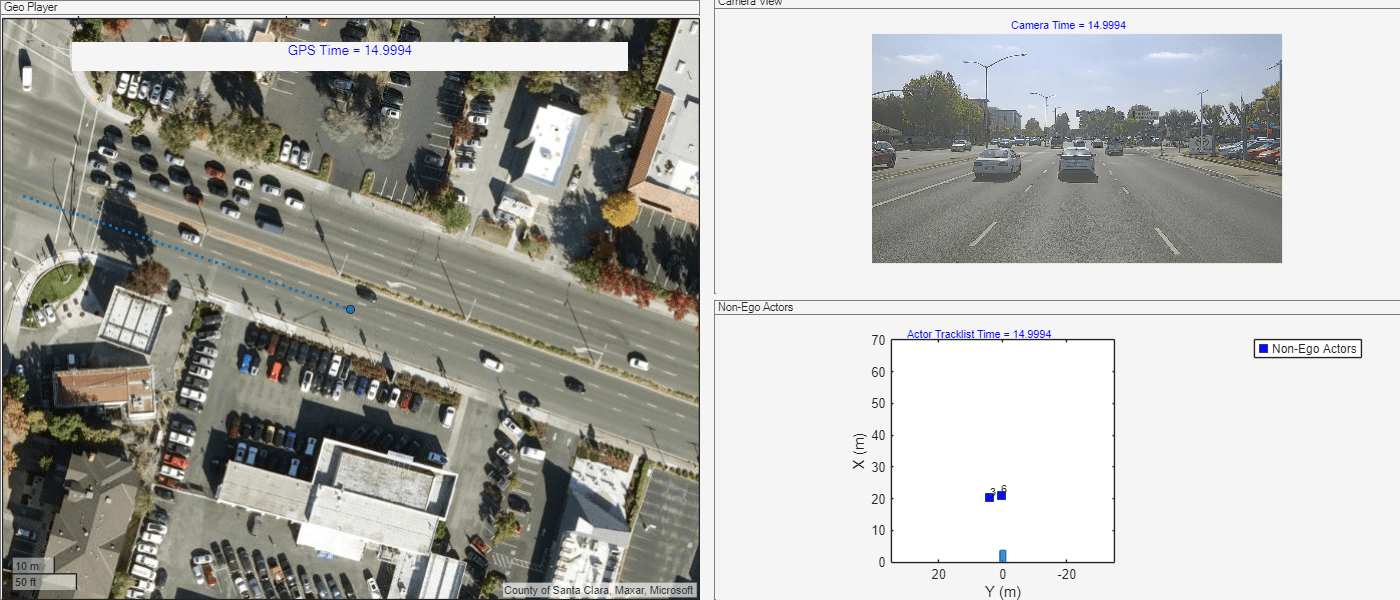The height and width of the screenshot is (600, 1400).
Task: Click the camera view road image
Action: click(1076, 148)
